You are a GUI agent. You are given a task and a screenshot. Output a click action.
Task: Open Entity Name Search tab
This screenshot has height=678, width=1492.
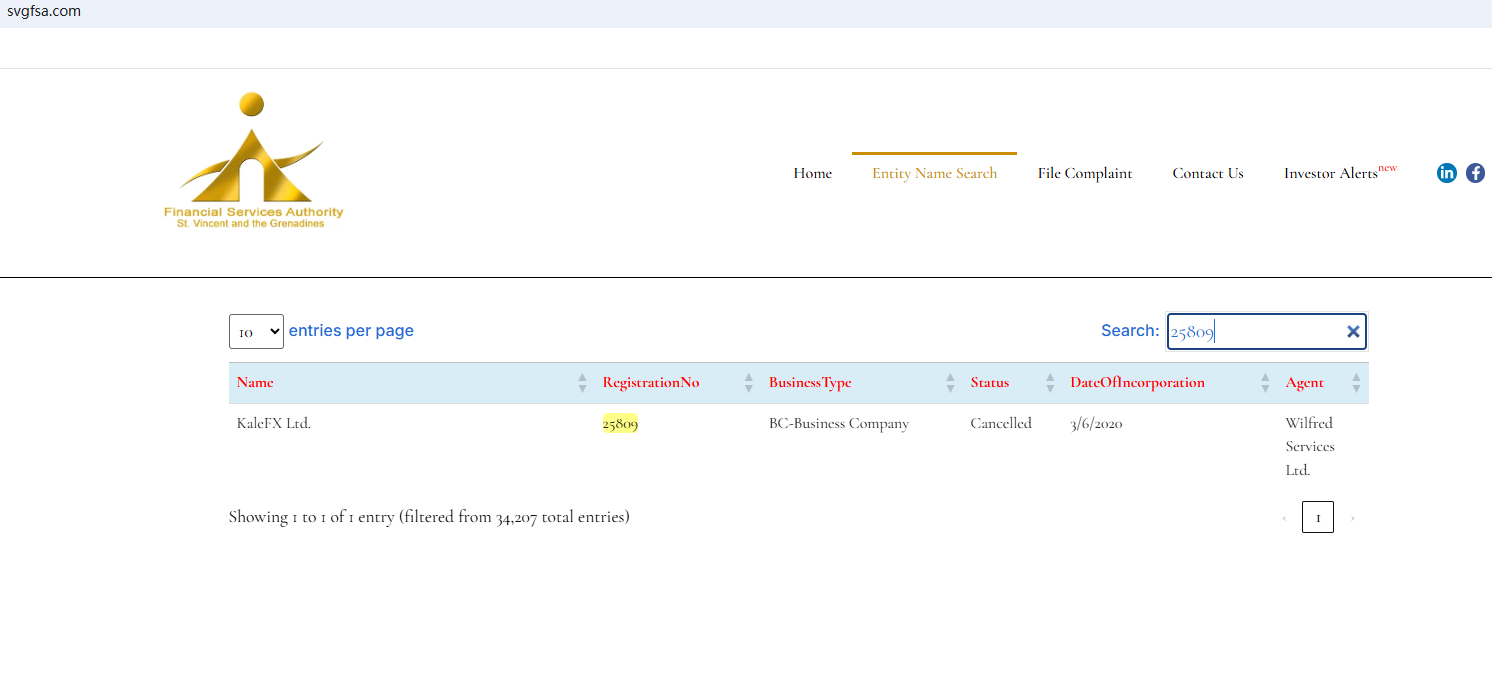(x=934, y=173)
